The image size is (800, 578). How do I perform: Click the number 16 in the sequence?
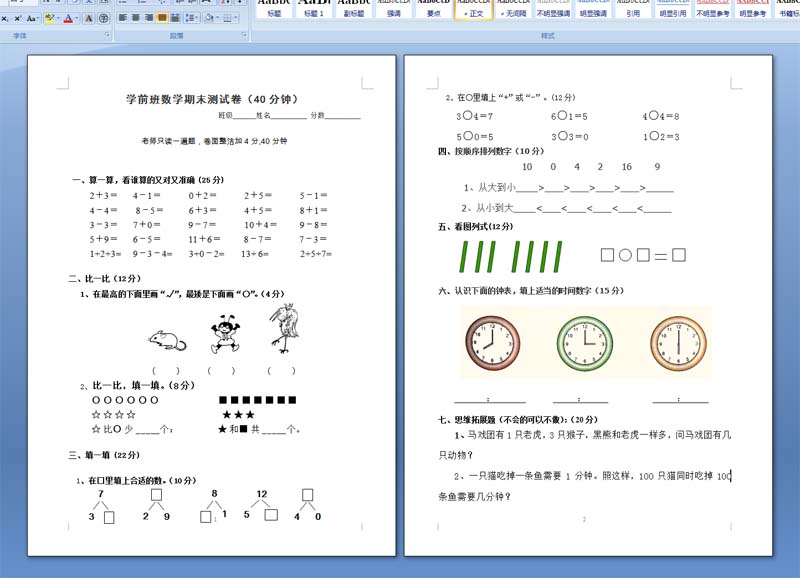[627, 167]
